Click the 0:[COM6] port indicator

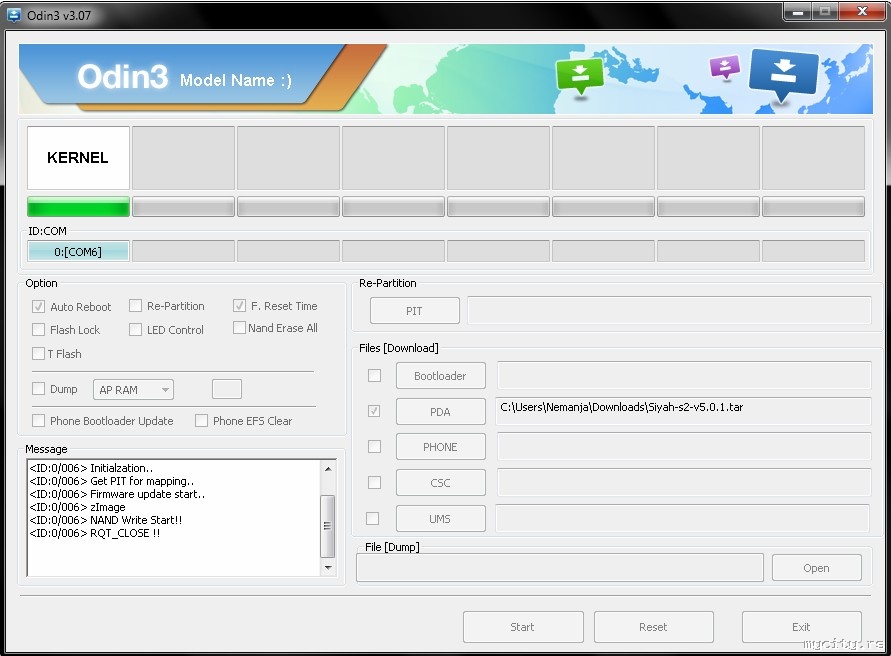78,252
